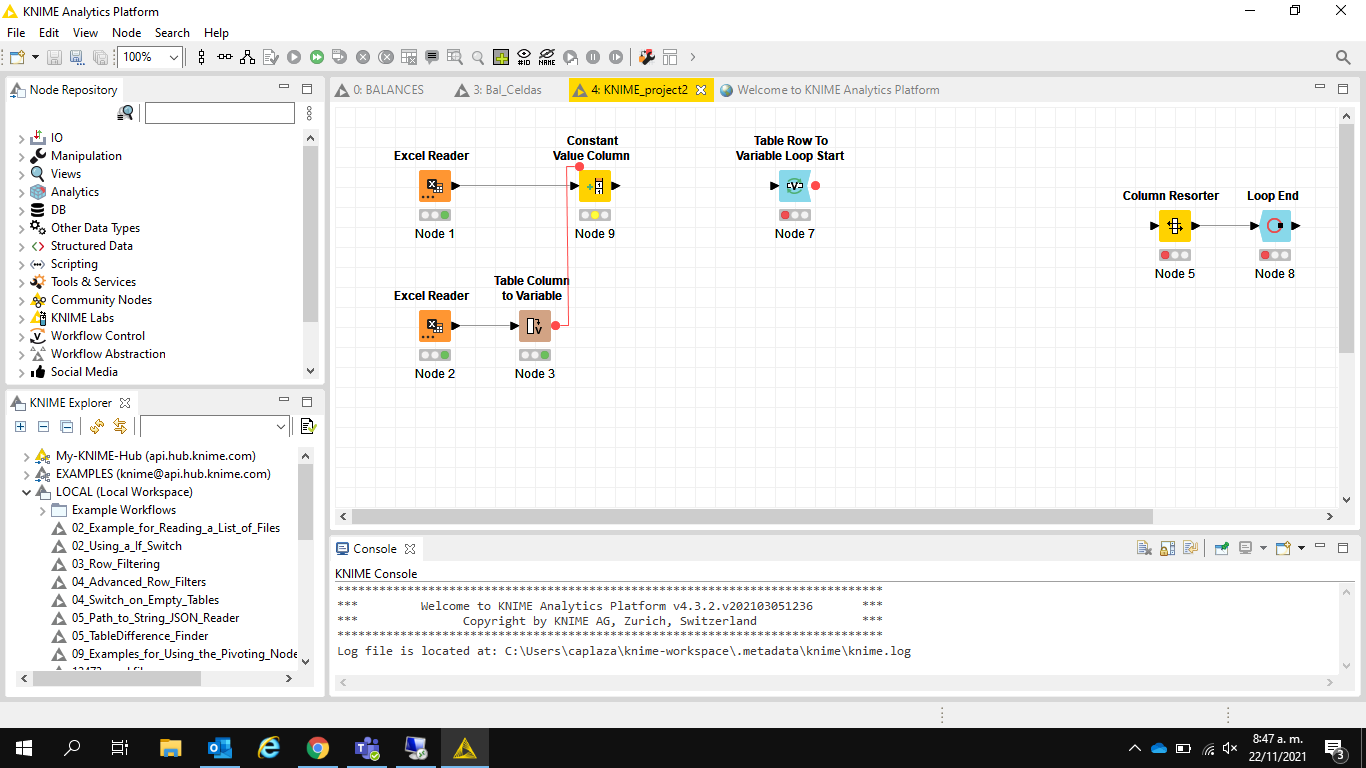Click workflow canvas vertical scrollbar

click(x=1346, y=236)
